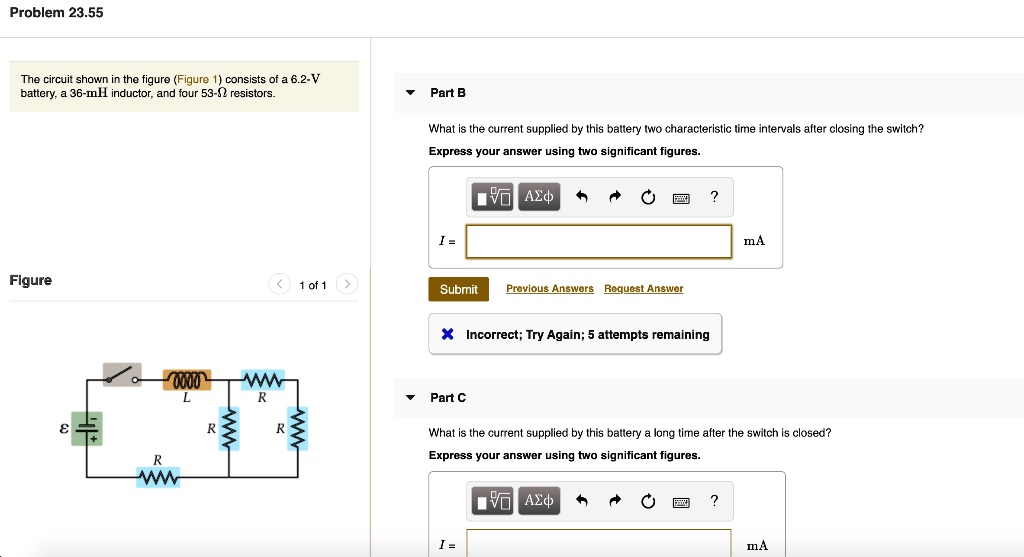The image size is (1024, 557).
Task: Reset Part C answer with circular arrow
Action: pos(648,501)
